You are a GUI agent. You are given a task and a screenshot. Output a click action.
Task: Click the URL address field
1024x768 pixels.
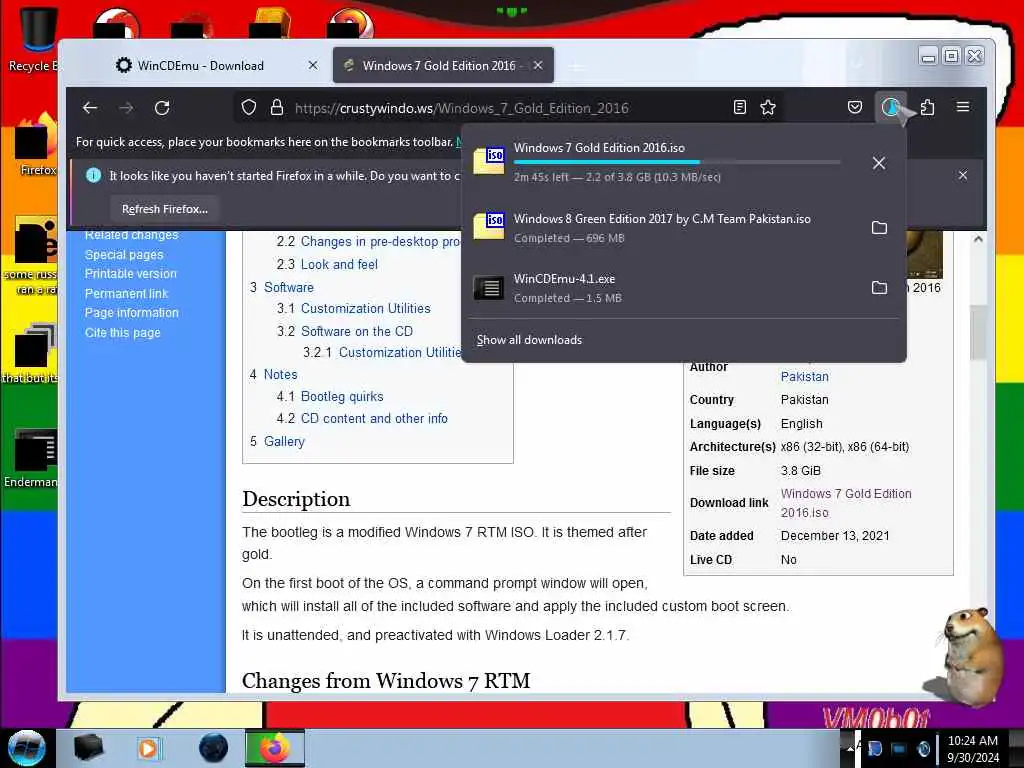click(x=509, y=108)
